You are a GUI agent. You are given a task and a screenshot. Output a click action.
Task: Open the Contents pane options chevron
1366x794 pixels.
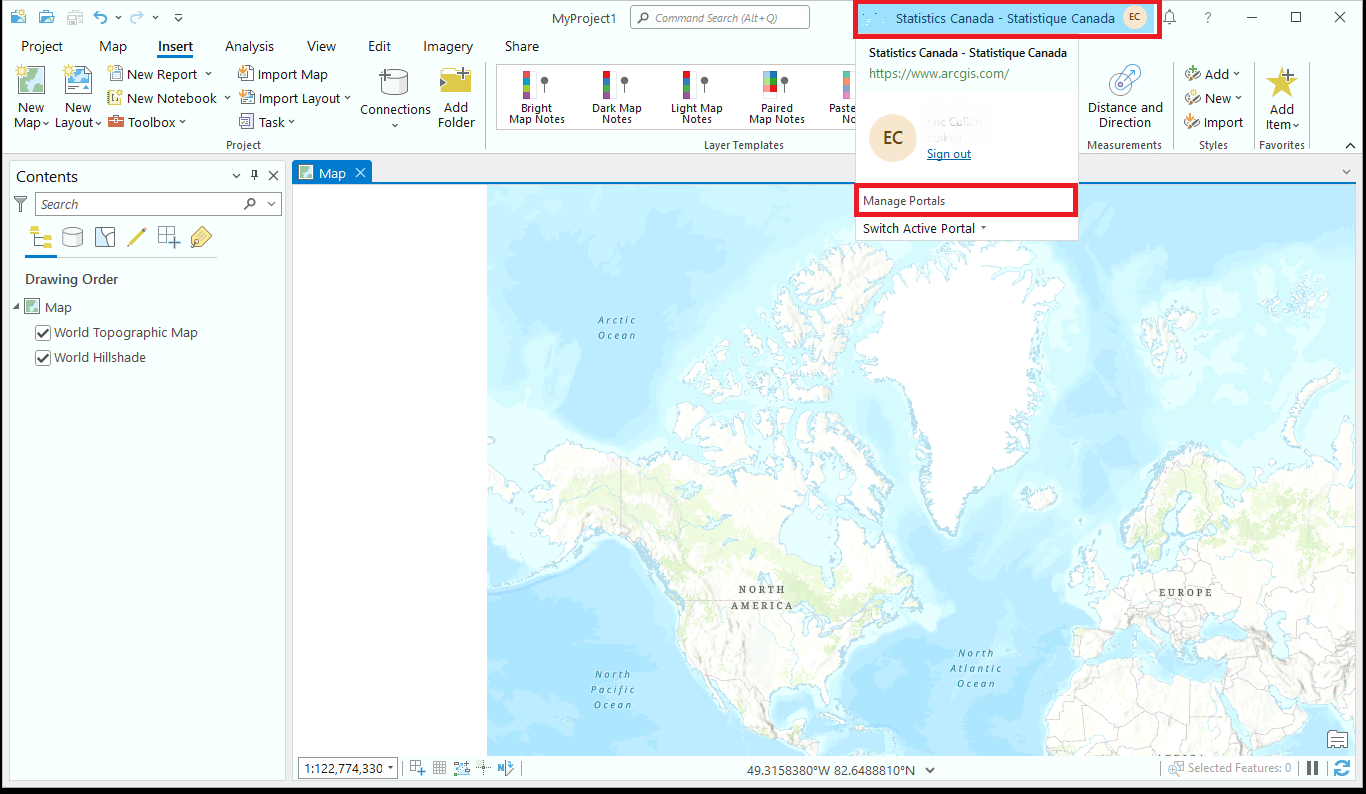[237, 176]
